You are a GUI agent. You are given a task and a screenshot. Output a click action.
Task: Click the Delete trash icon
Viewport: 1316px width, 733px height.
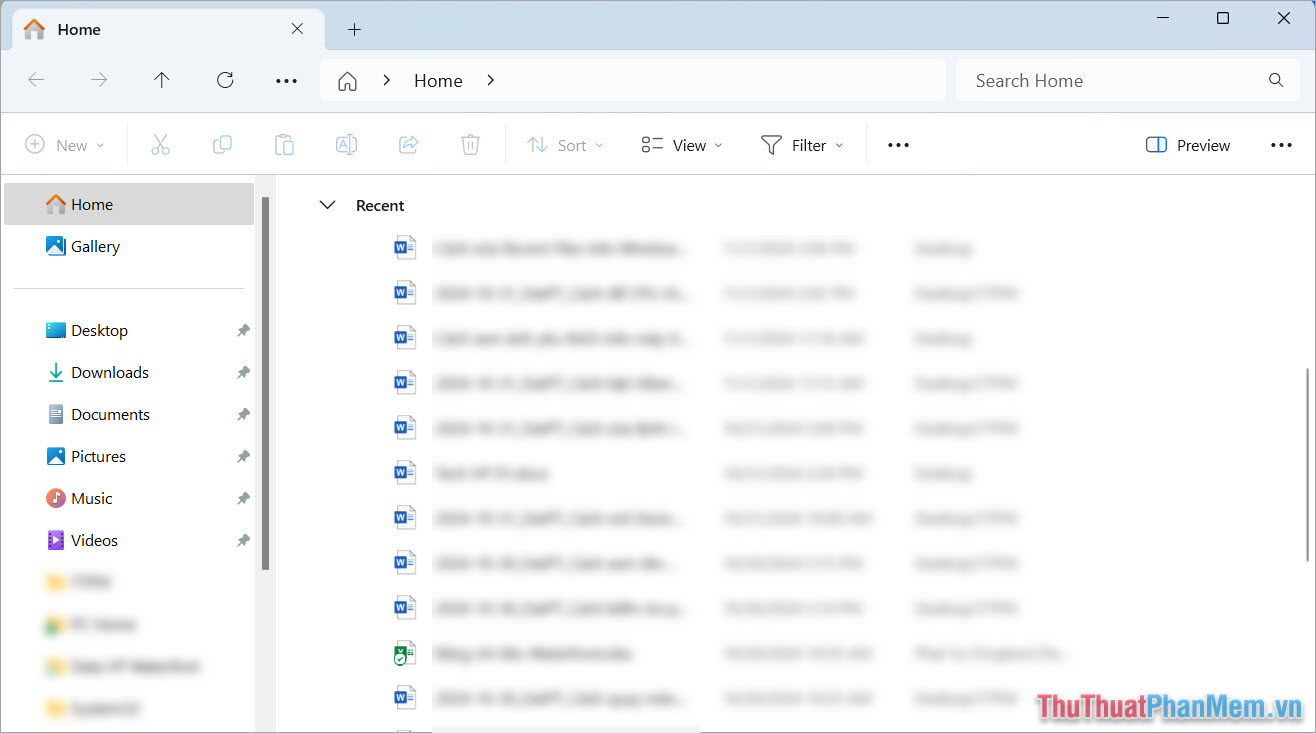click(x=470, y=144)
